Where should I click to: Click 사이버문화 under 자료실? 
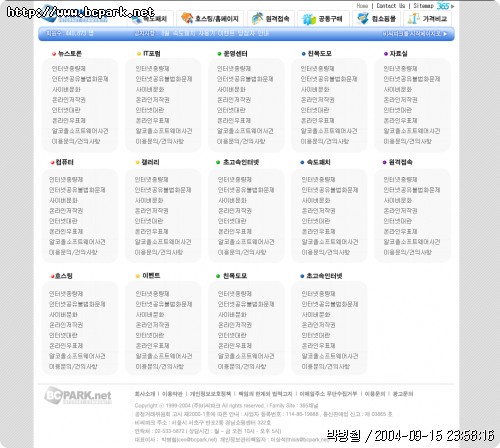398,89
